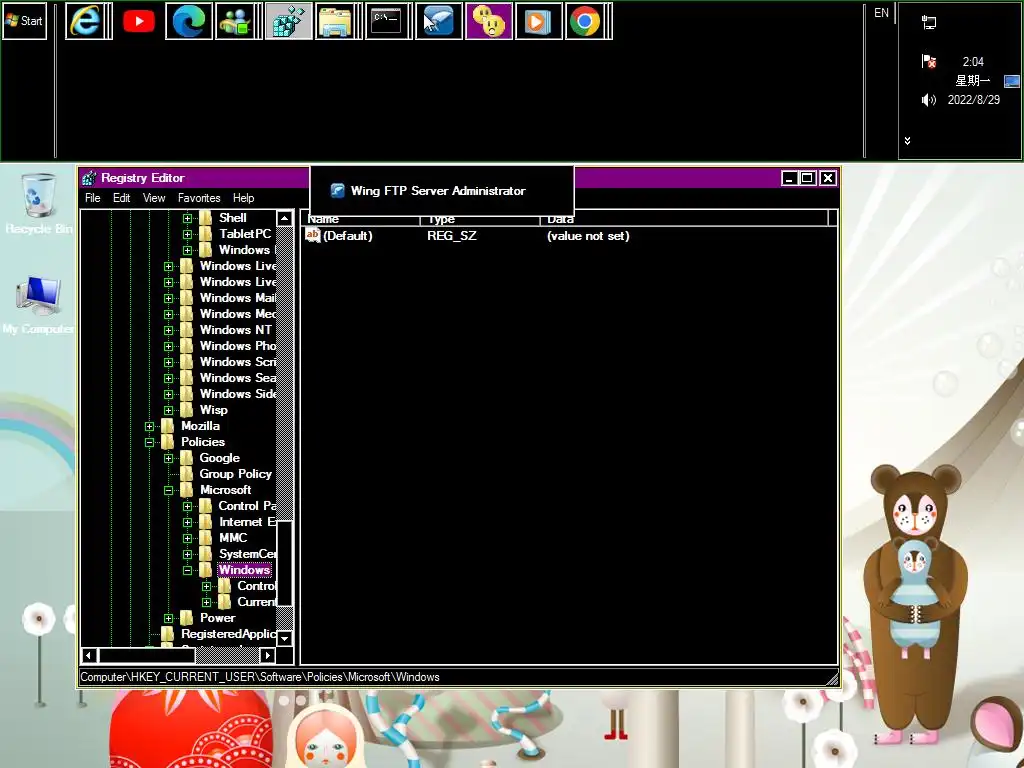Viewport: 1024px width, 768px height.
Task: Click the (value not set) data cell
Action: coord(588,236)
